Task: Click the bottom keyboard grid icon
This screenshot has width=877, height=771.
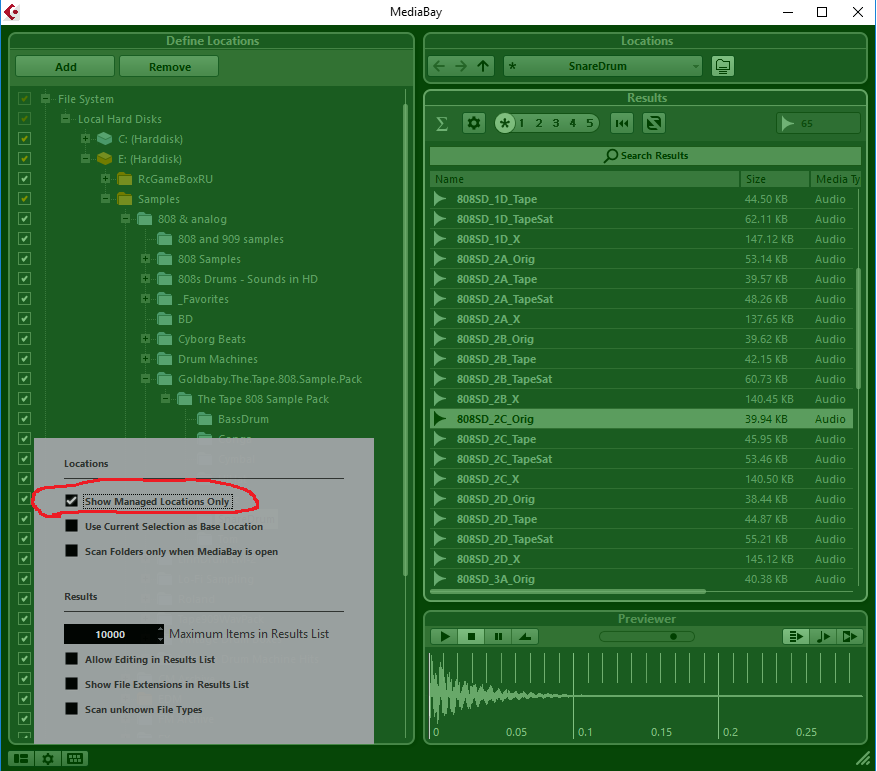Action: [x=75, y=759]
